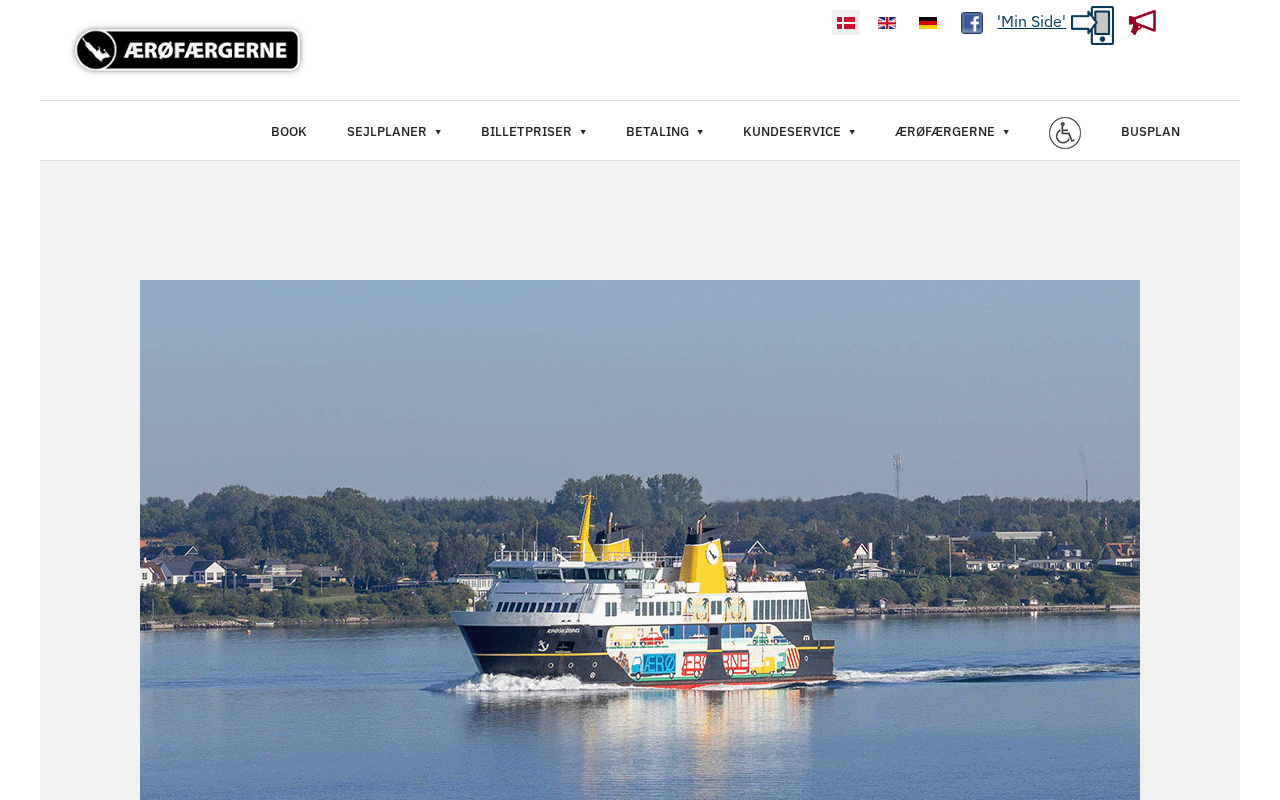Screen dimensions: 1280x800
Task: Follow the 'Min Side' link
Action: click(x=1031, y=22)
